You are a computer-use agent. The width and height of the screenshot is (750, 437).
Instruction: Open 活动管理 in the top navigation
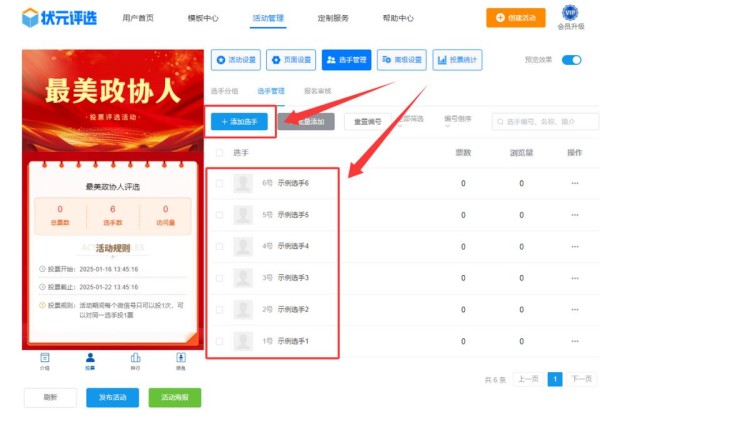coord(267,18)
